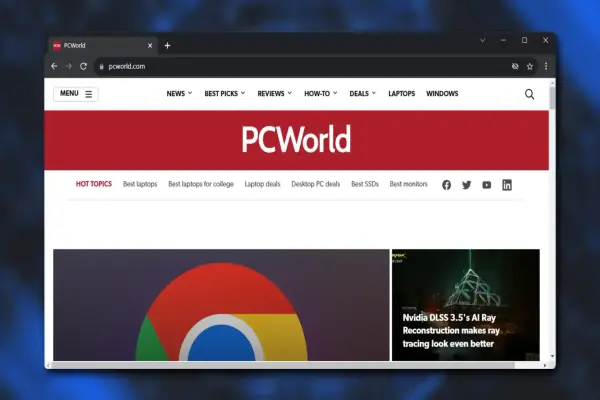Click the browser forward arrow
The width and height of the screenshot is (600, 400).
[68, 66]
